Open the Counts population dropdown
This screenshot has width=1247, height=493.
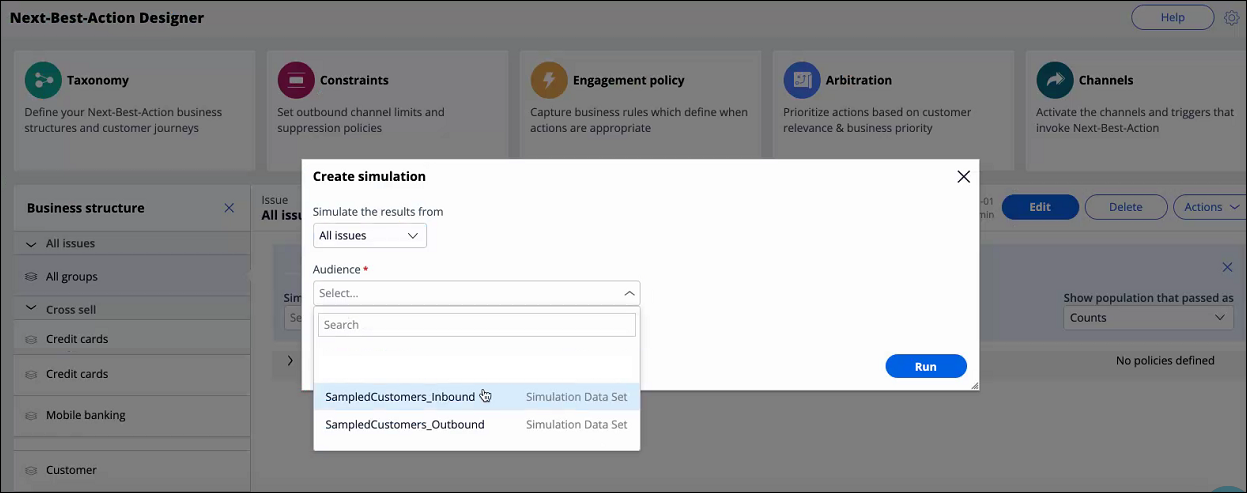click(1147, 318)
